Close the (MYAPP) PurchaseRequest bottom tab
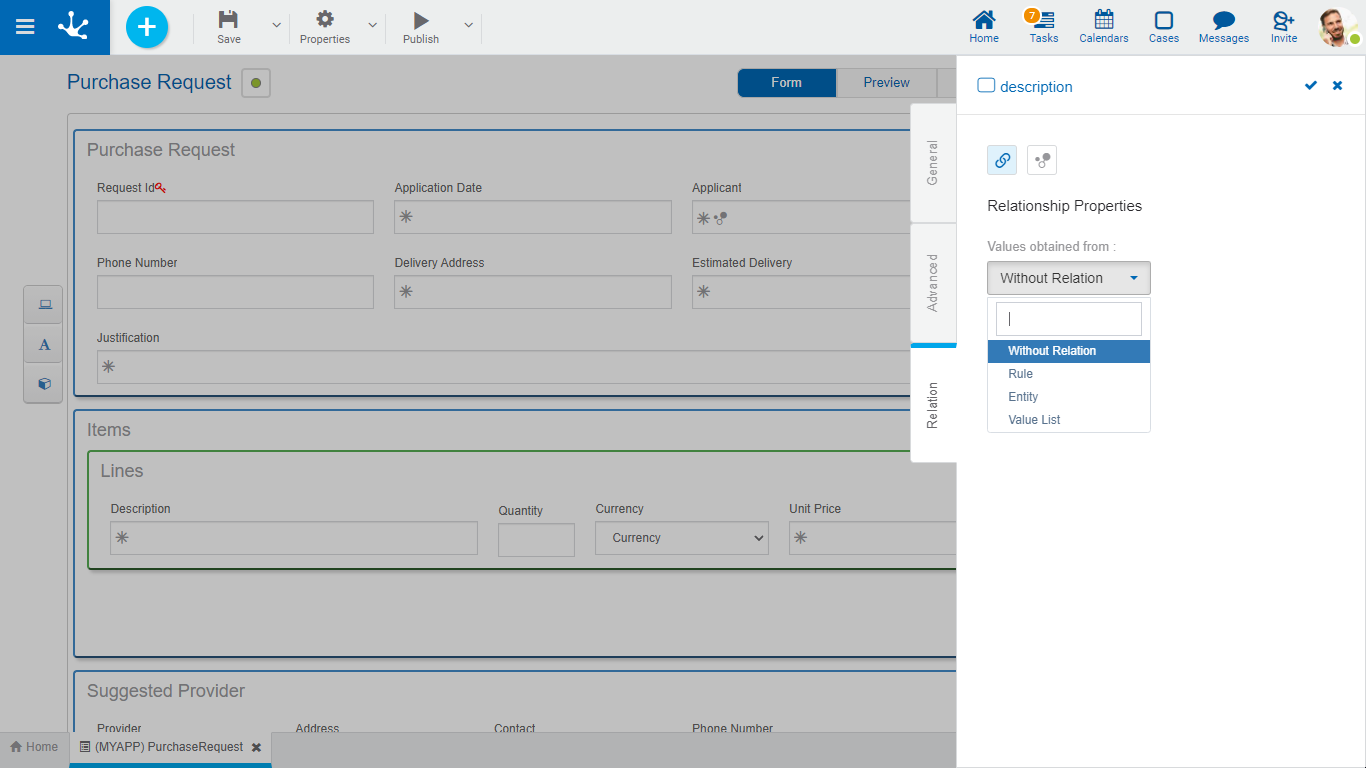Screen dimensions: 1366x768 coord(256,747)
